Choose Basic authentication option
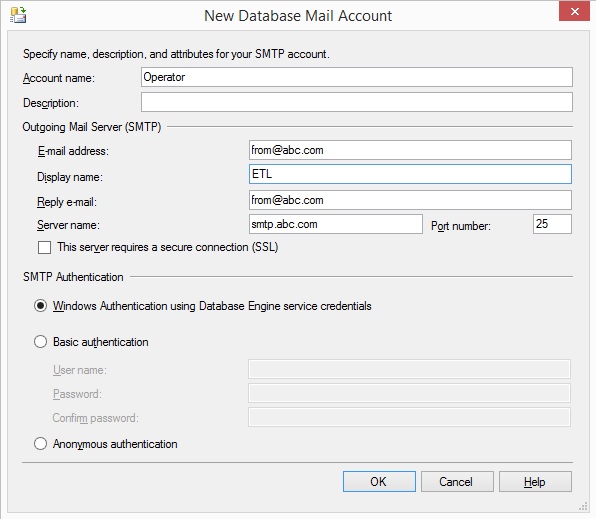This screenshot has height=519, width=596. pyautogui.click(x=40, y=341)
